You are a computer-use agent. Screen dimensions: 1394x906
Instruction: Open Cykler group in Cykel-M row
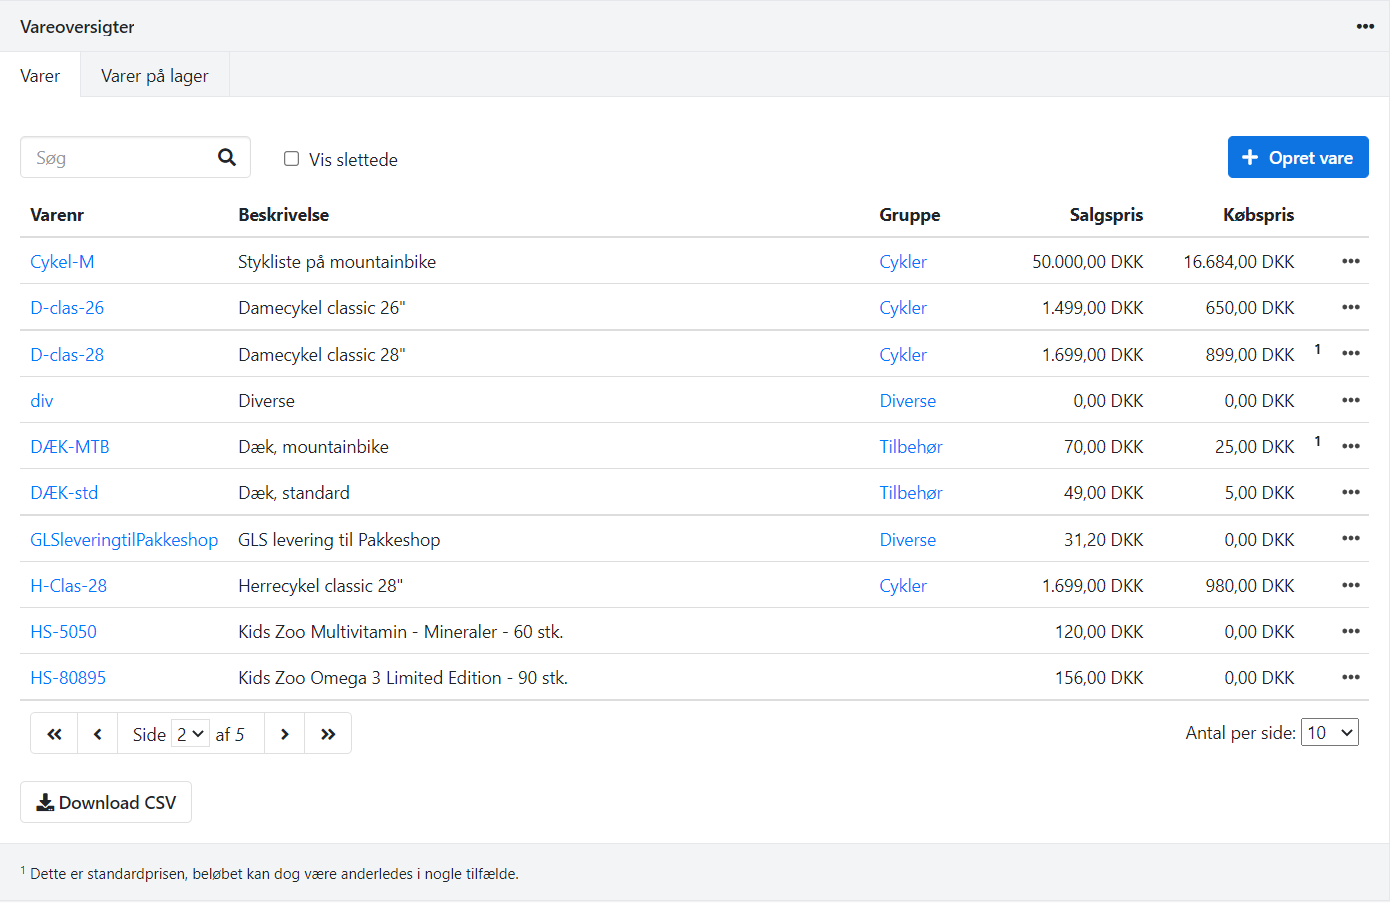coord(903,262)
